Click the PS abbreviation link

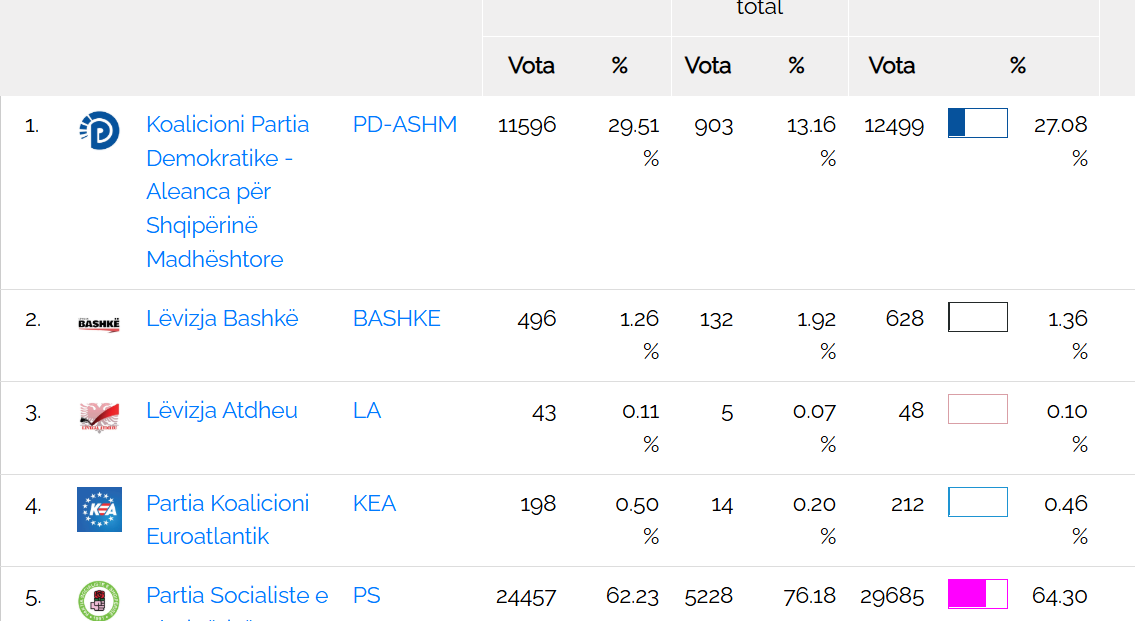tap(367, 596)
